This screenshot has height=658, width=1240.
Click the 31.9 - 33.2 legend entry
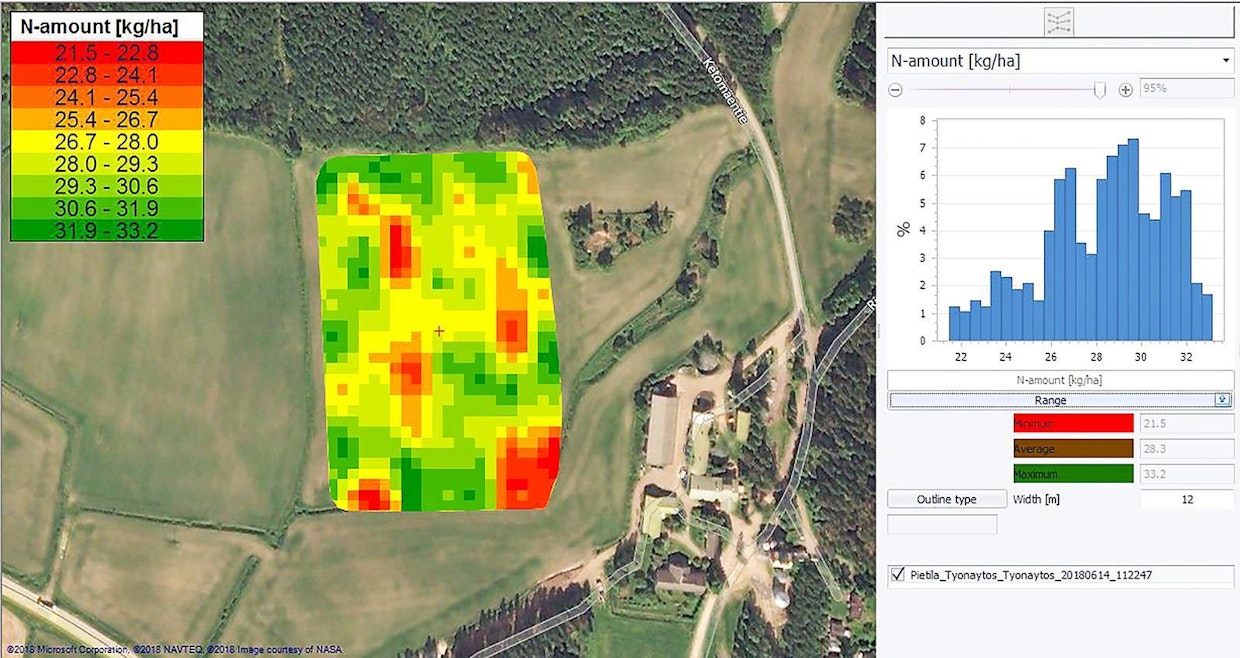(107, 229)
